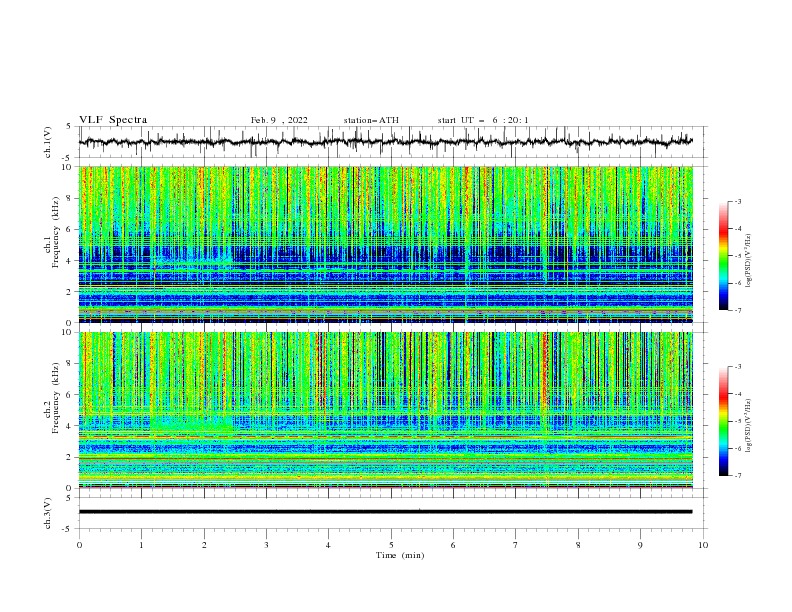Click the ch.2 spectrogram panel
The height and width of the screenshot is (612, 792).
pos(386,410)
